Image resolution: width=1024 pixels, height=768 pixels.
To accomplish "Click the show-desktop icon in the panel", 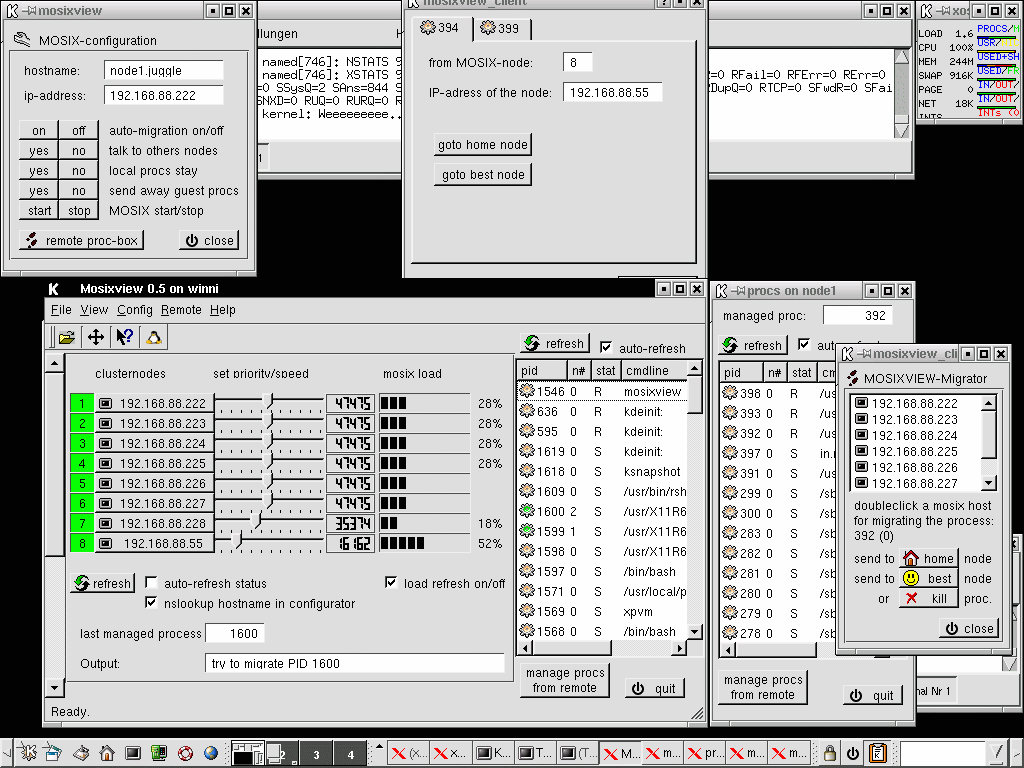I will pos(80,753).
